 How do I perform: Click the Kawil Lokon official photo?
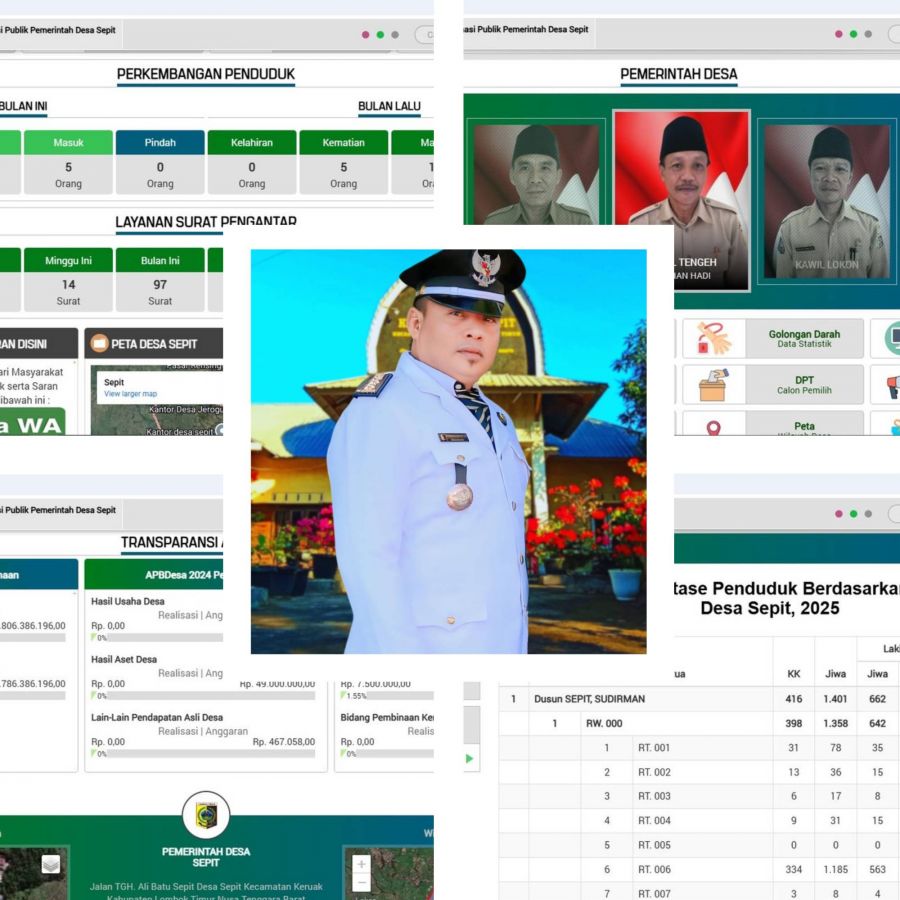coord(827,202)
